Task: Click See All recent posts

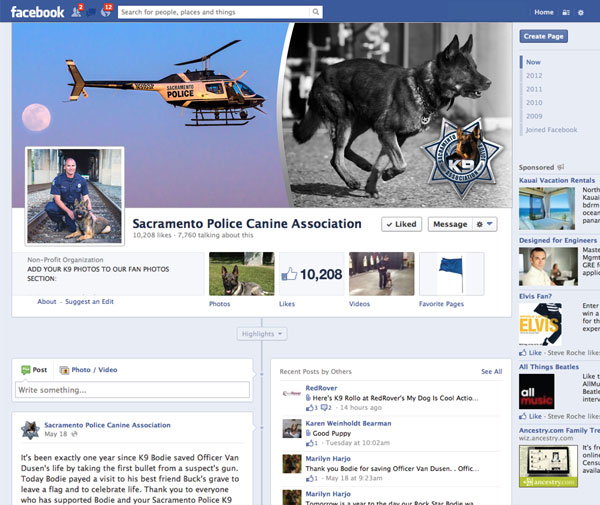Action: click(491, 371)
